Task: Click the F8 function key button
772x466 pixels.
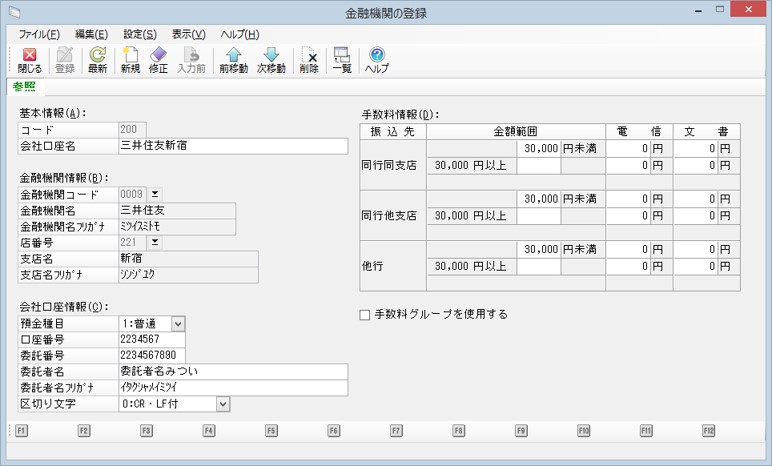Action: pos(459,431)
